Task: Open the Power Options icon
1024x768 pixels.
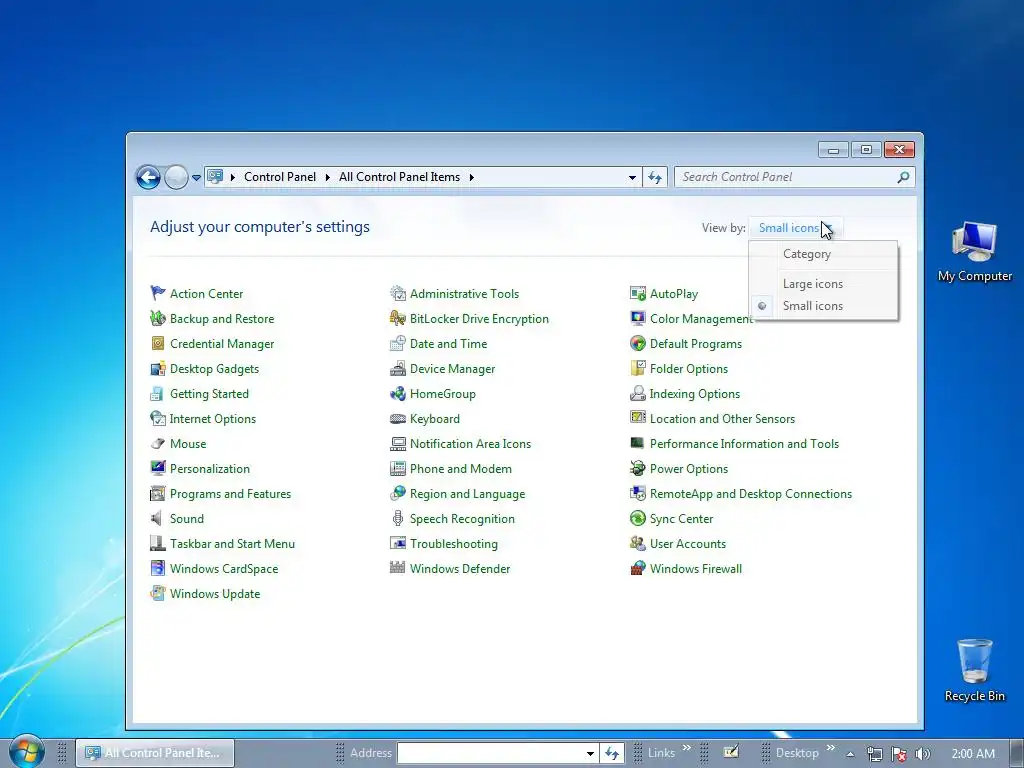Action: (637, 468)
